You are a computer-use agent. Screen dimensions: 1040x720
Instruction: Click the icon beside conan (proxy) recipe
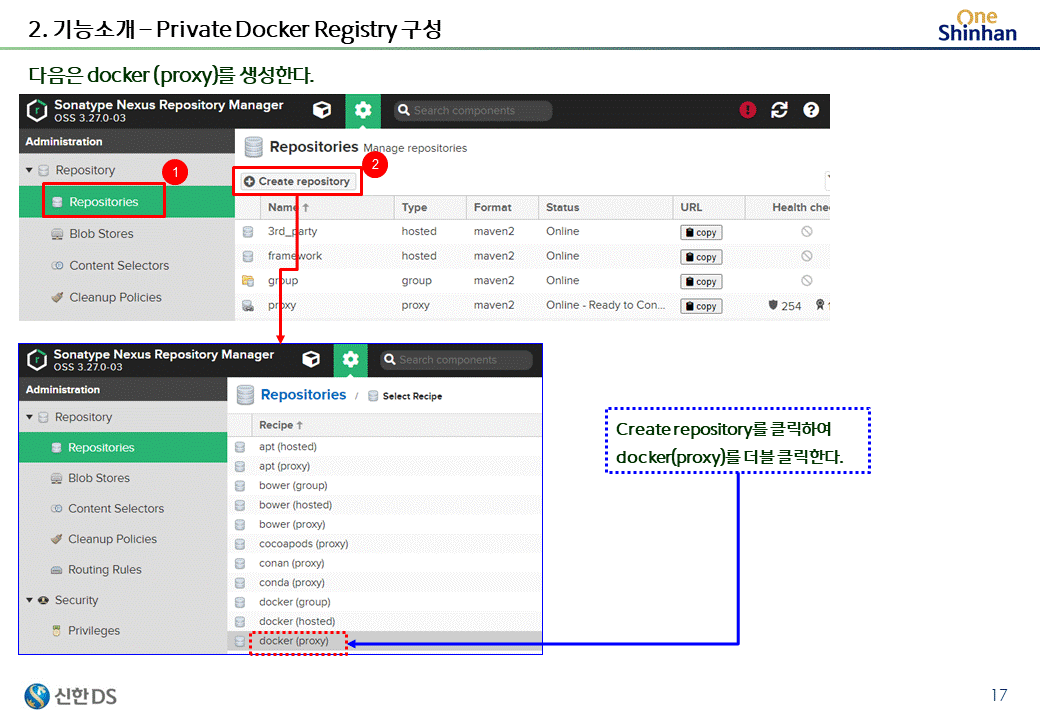click(240, 564)
